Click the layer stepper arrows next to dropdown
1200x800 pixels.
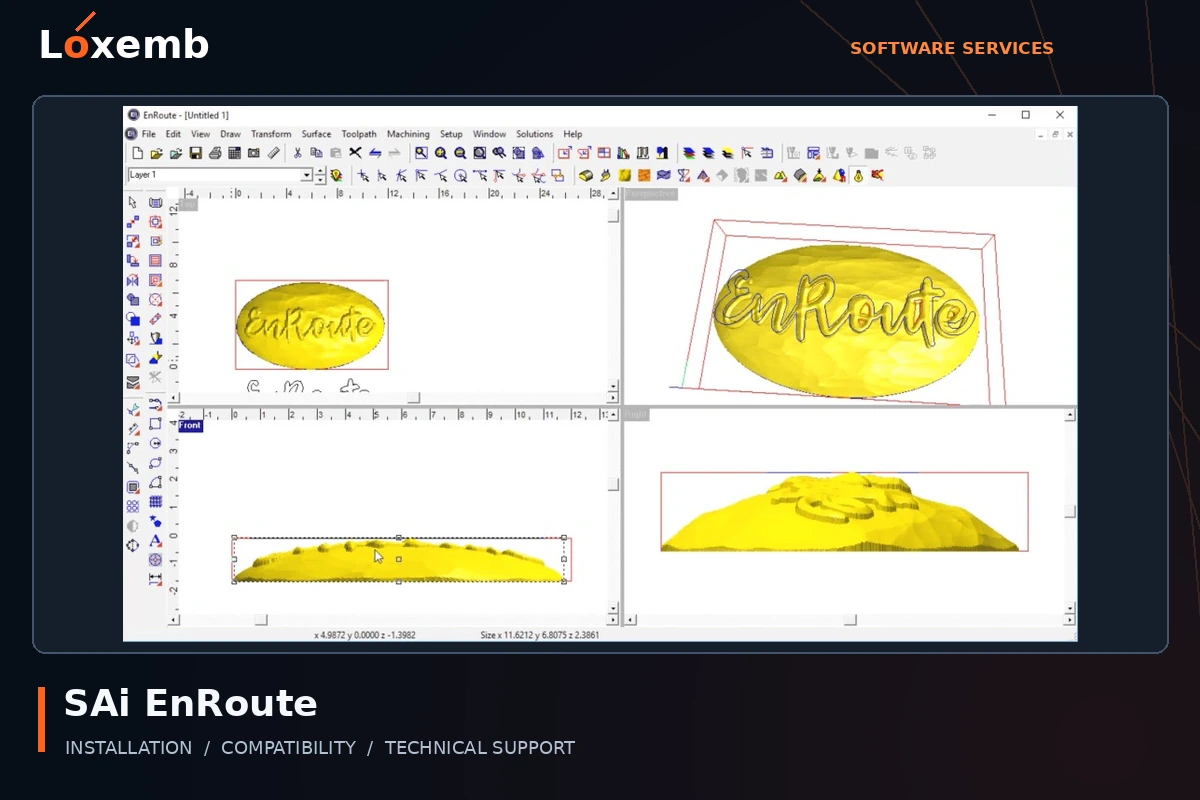click(x=319, y=175)
